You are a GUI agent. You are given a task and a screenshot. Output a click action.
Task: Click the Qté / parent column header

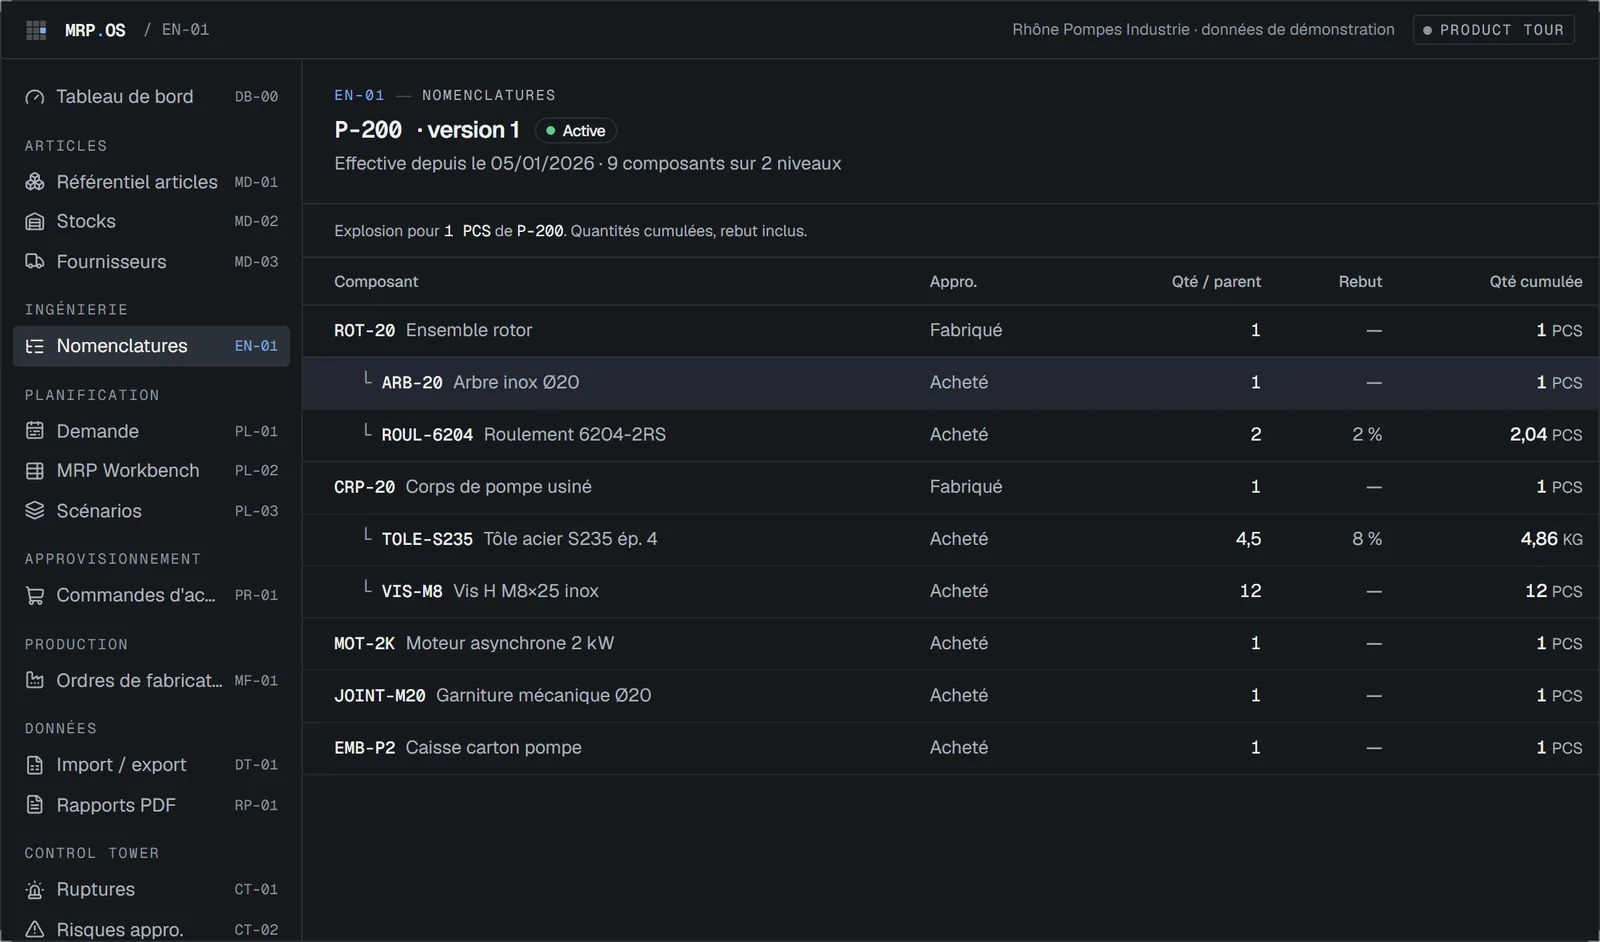(1216, 282)
